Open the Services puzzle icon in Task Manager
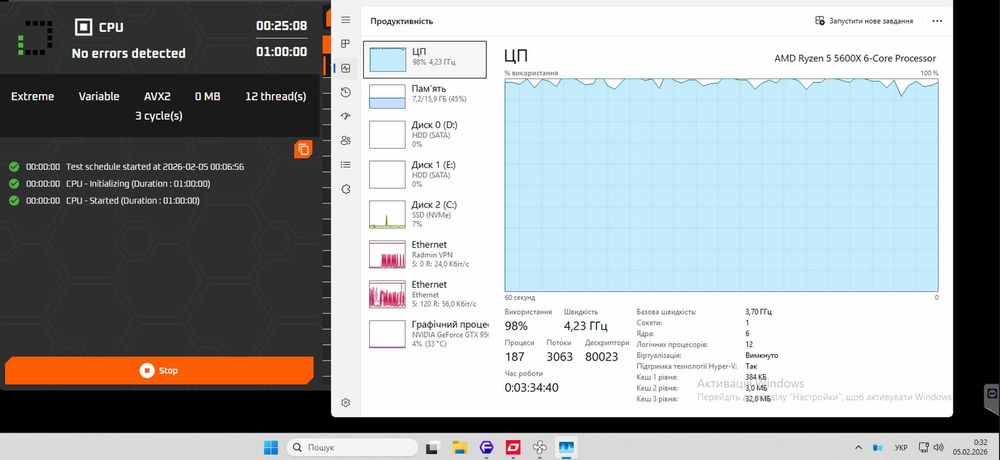The width and height of the screenshot is (1000, 460). click(x=346, y=189)
